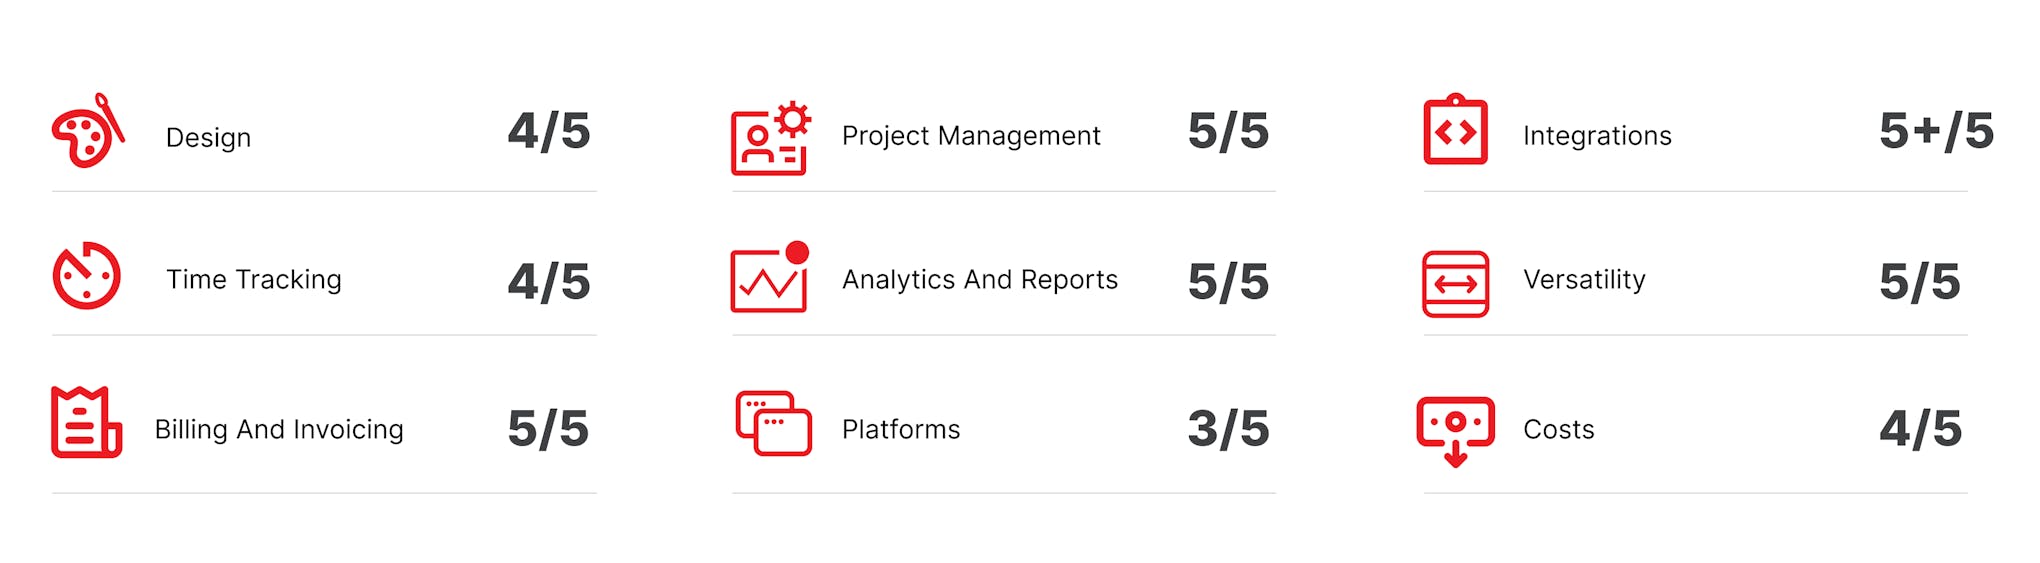The height and width of the screenshot is (563, 2040).
Task: Click the Versatility arrows icon
Action: 1456,284
